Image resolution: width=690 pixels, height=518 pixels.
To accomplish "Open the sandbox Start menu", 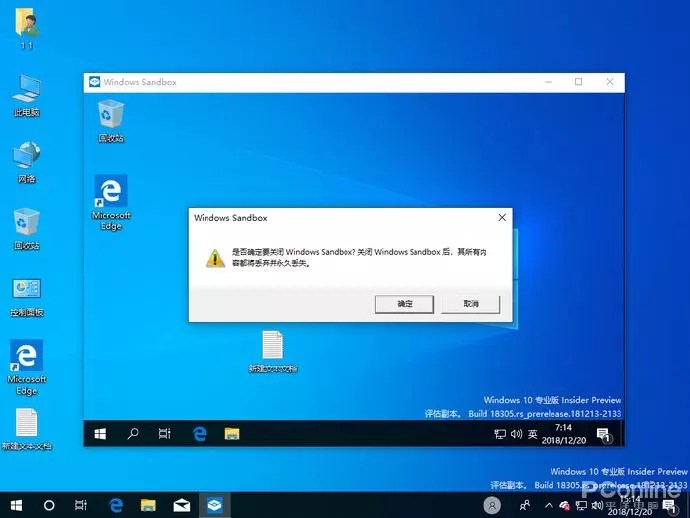I will tap(100, 434).
